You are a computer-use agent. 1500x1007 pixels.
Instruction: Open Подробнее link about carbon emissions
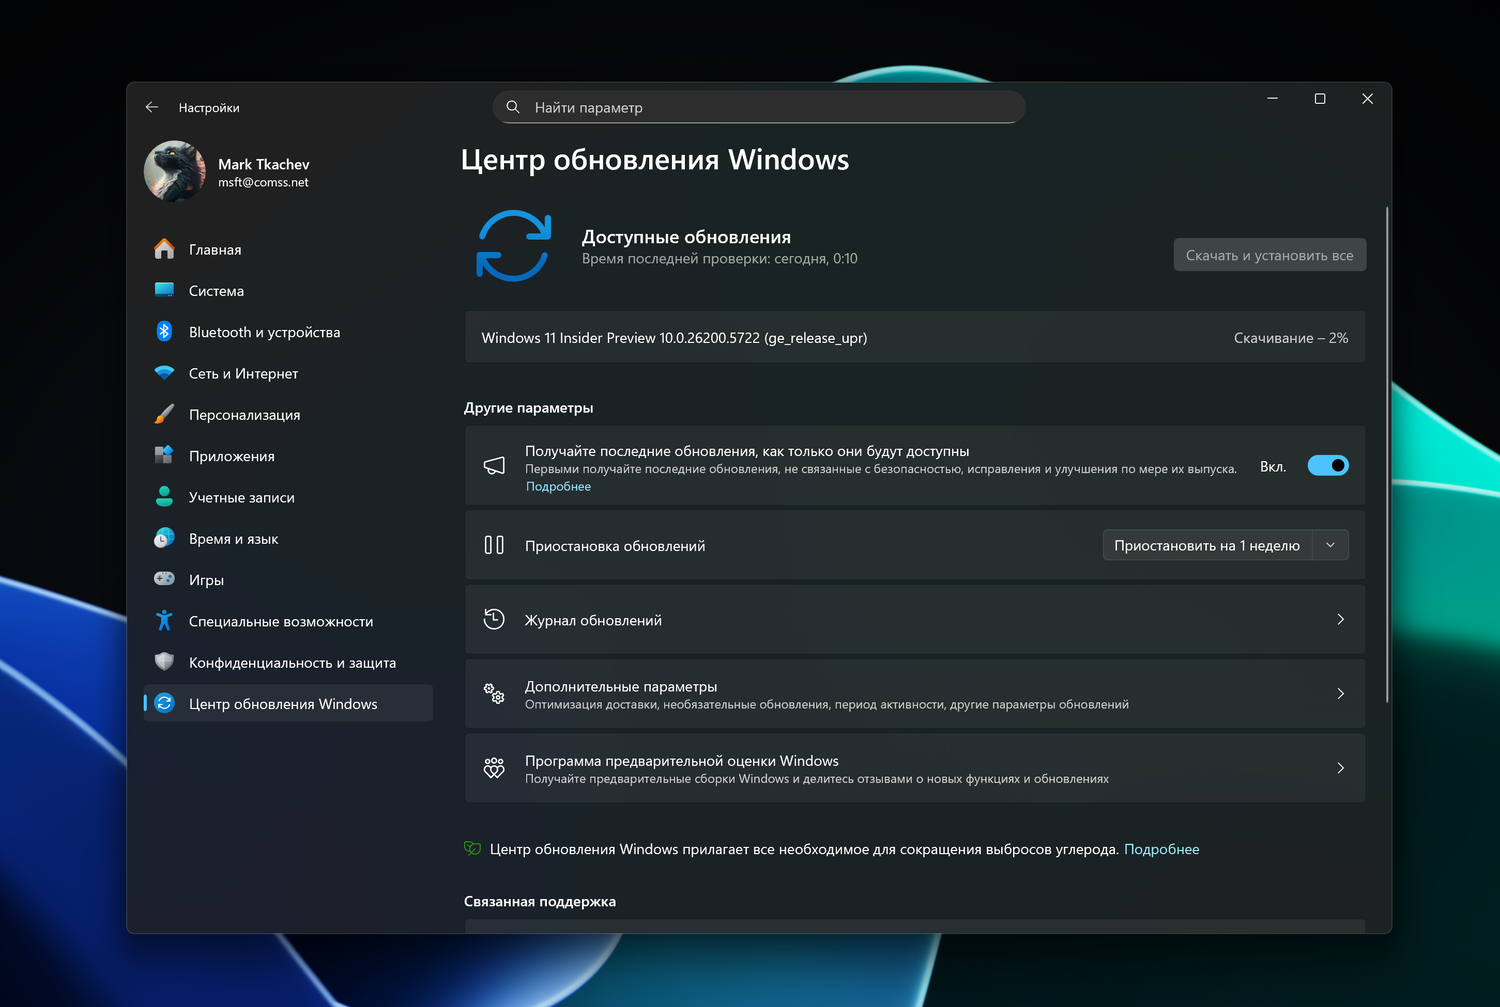(x=1161, y=849)
